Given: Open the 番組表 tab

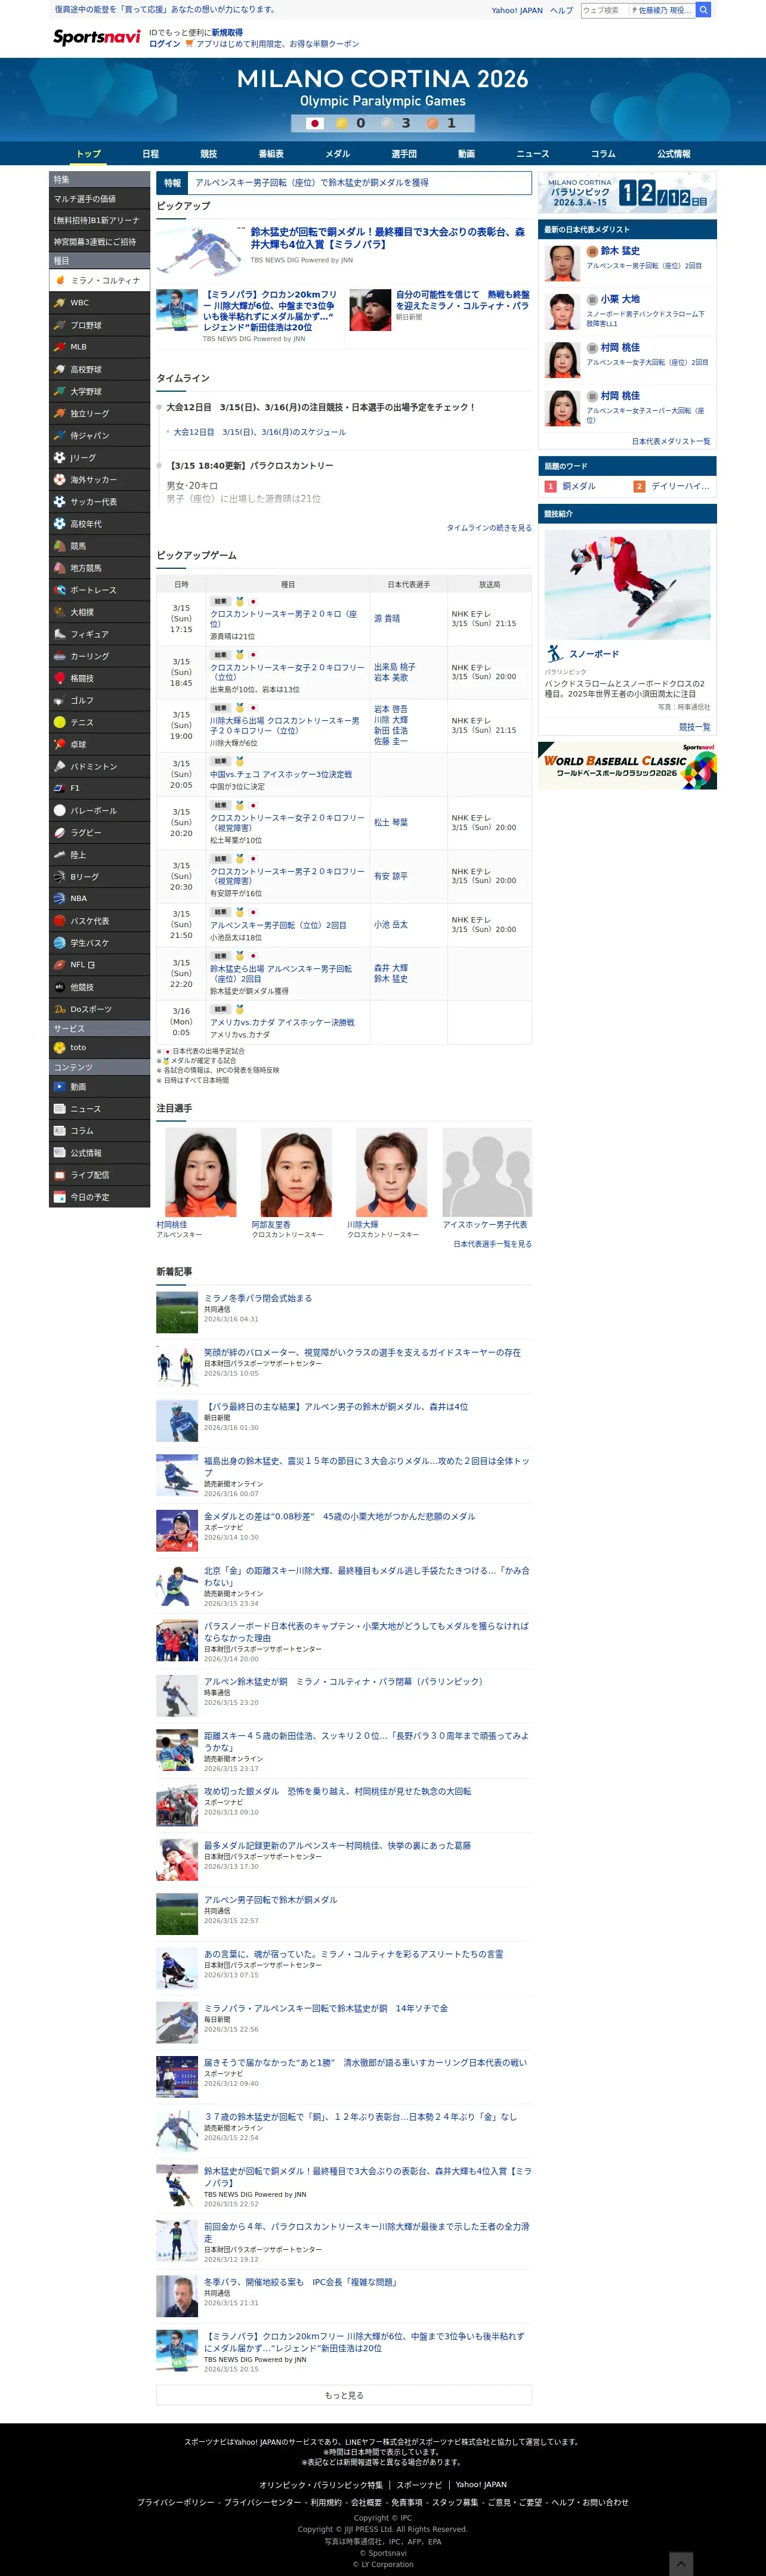Looking at the screenshot, I should [271, 154].
